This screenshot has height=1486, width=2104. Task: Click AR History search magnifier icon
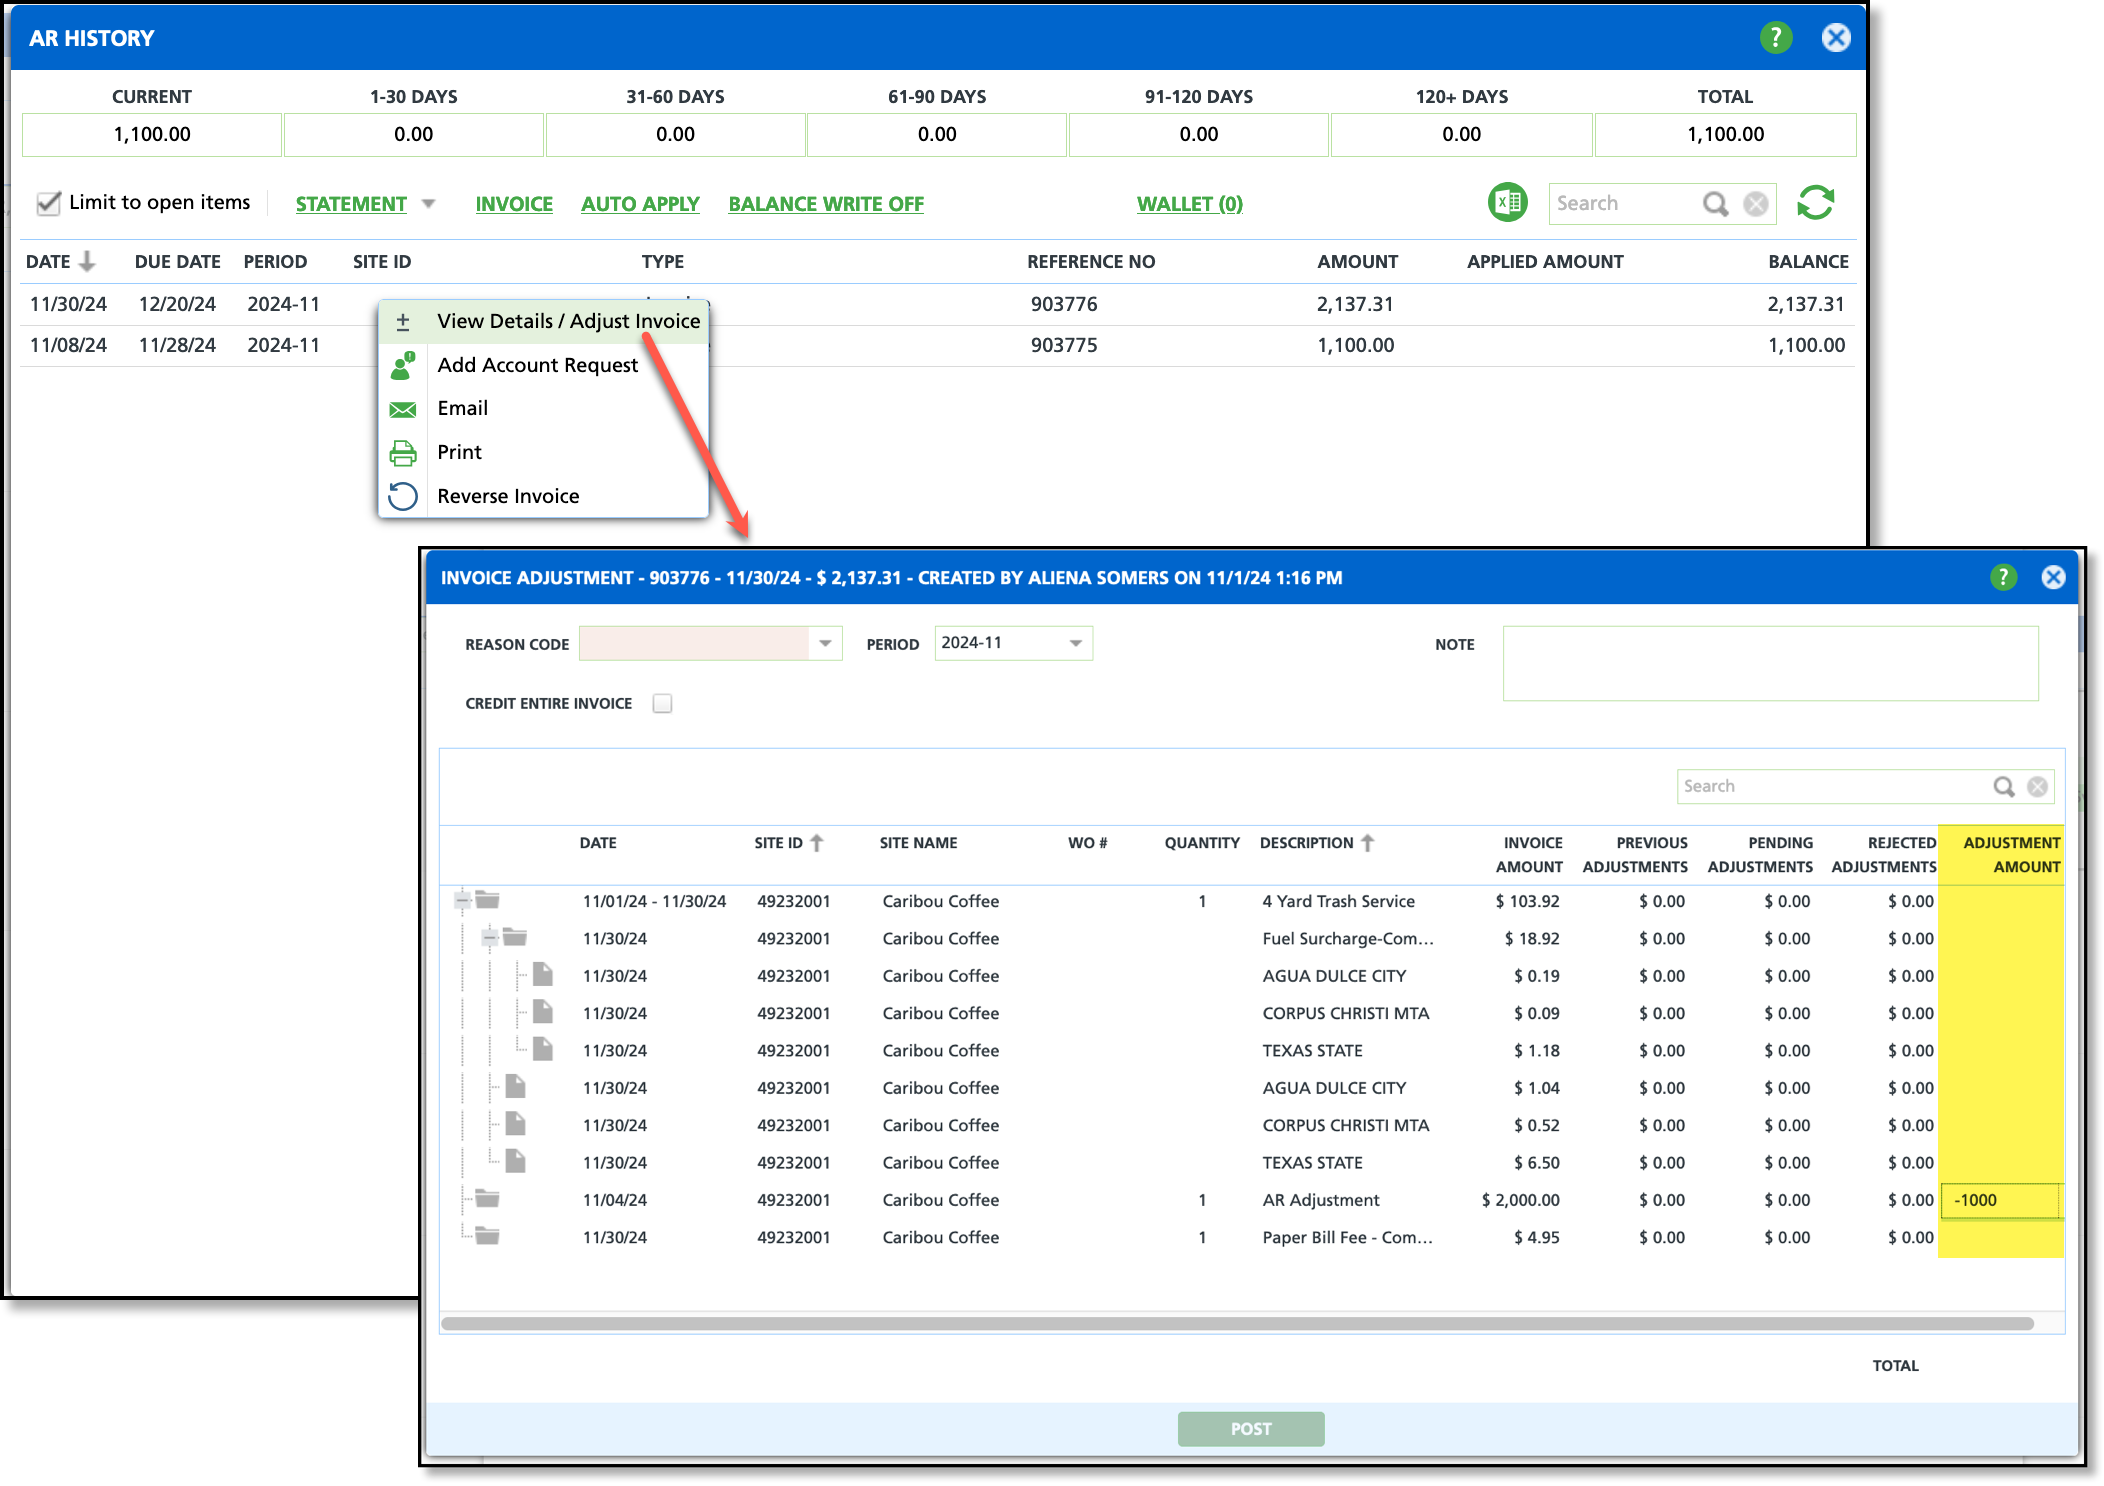pyautogui.click(x=1715, y=204)
